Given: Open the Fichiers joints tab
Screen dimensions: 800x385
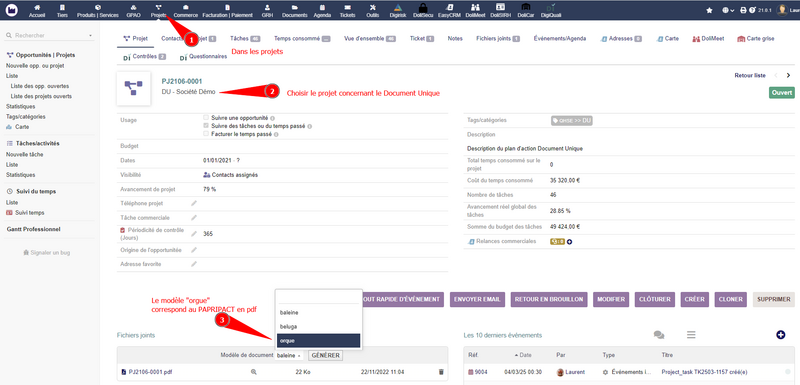Looking at the screenshot, I should (x=498, y=38).
